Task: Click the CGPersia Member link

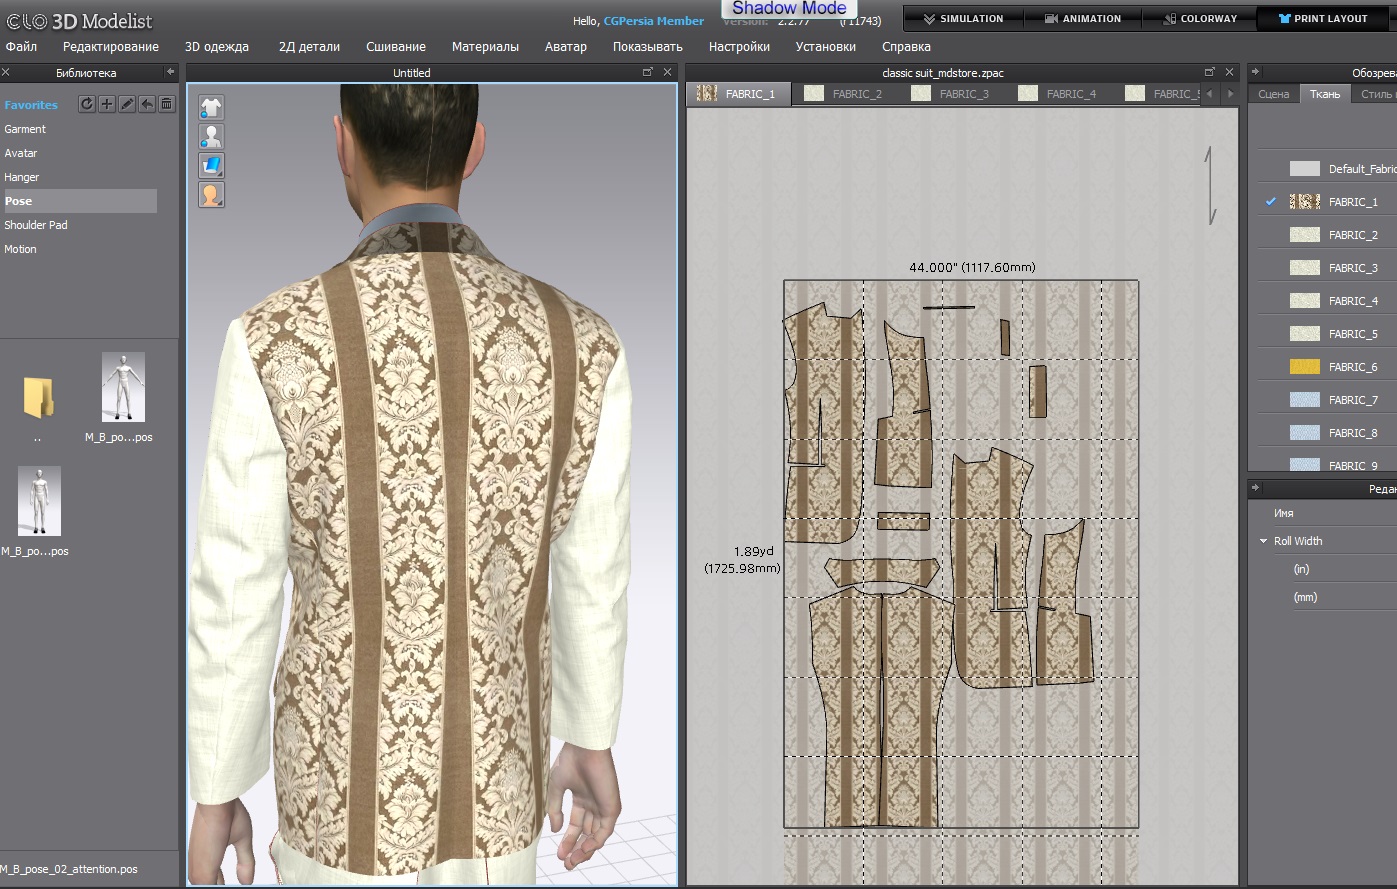Action: click(x=653, y=21)
